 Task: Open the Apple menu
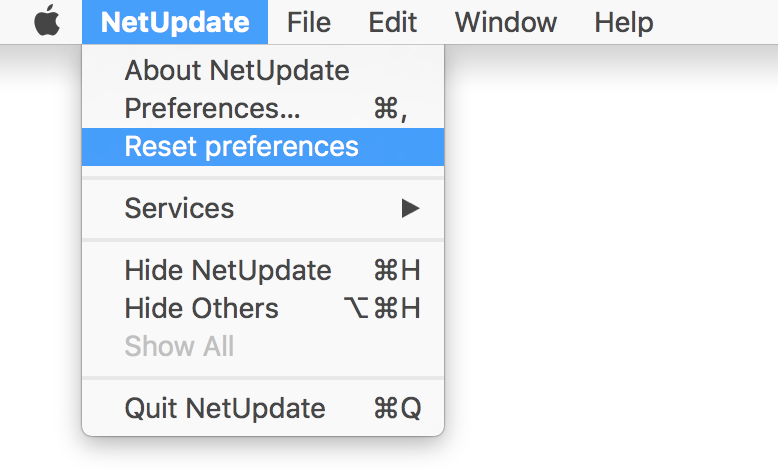coord(47,22)
